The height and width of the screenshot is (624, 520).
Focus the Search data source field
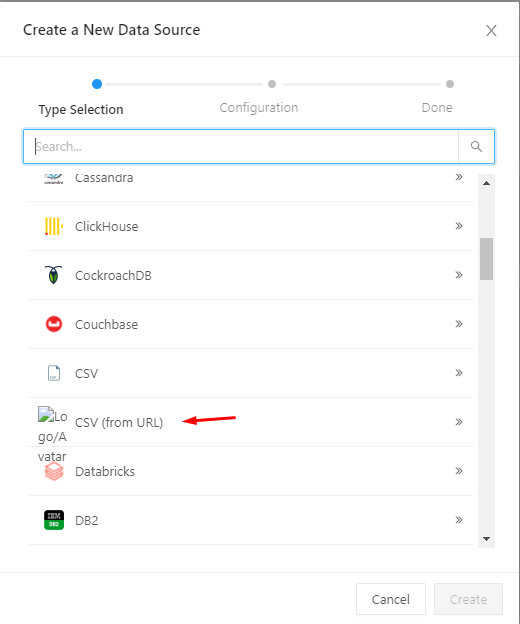click(241, 146)
